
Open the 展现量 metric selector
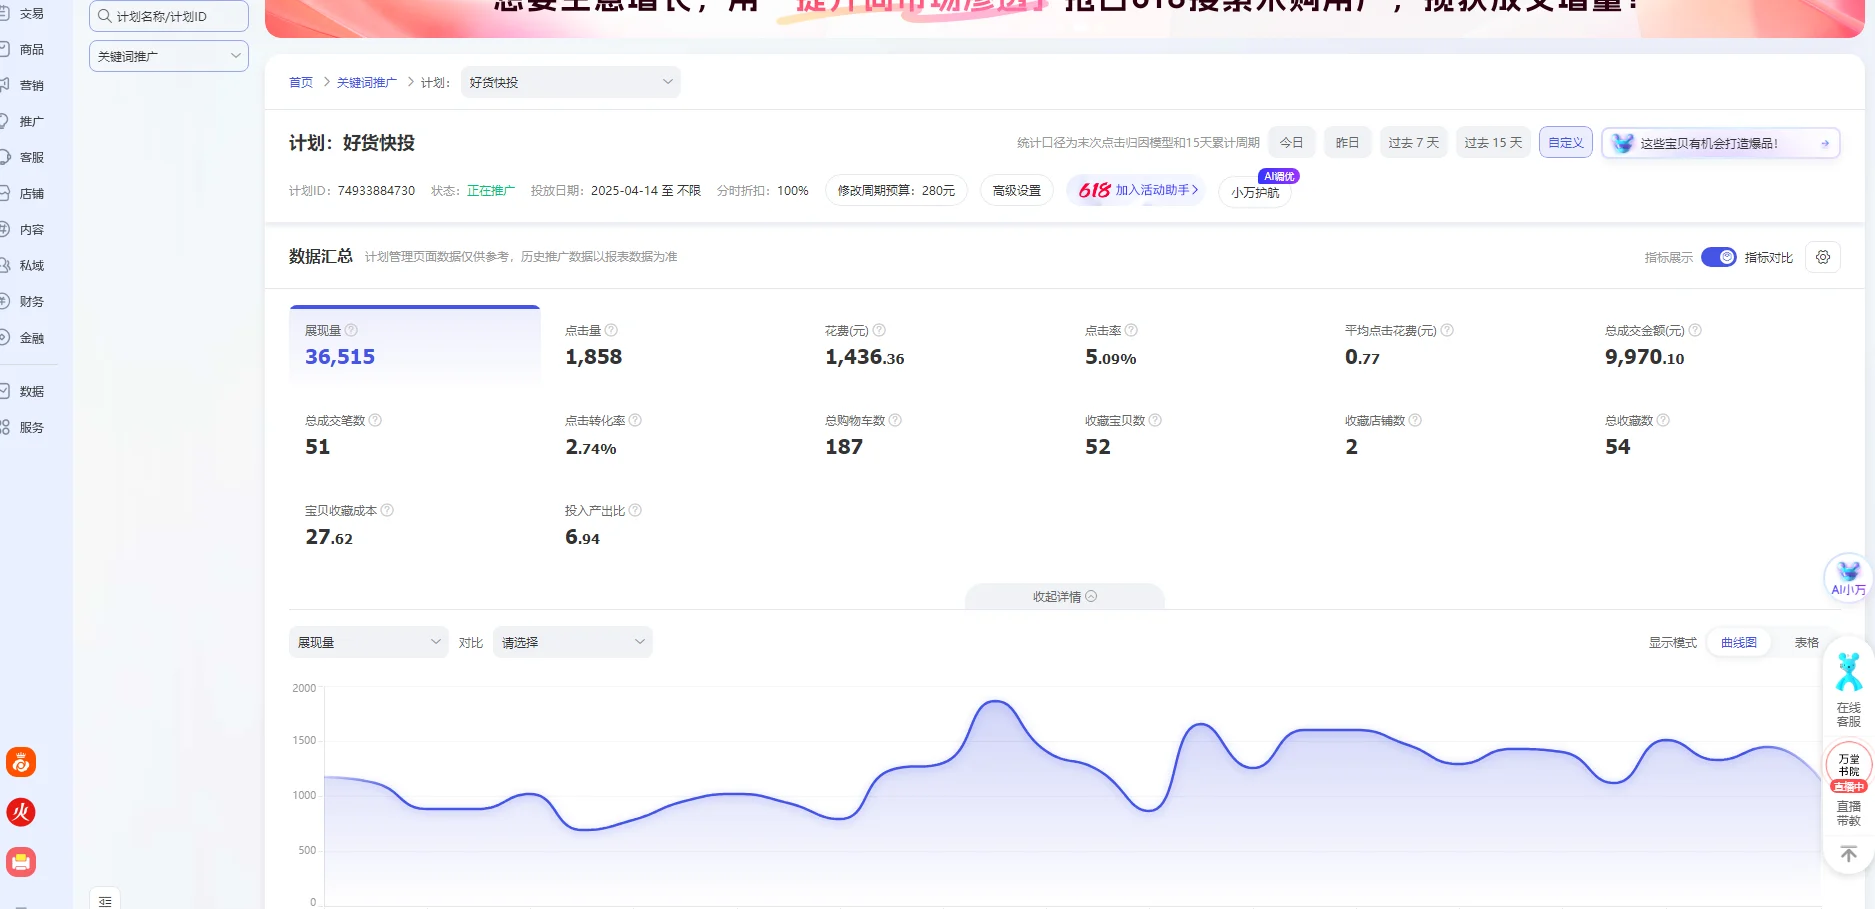tap(368, 642)
